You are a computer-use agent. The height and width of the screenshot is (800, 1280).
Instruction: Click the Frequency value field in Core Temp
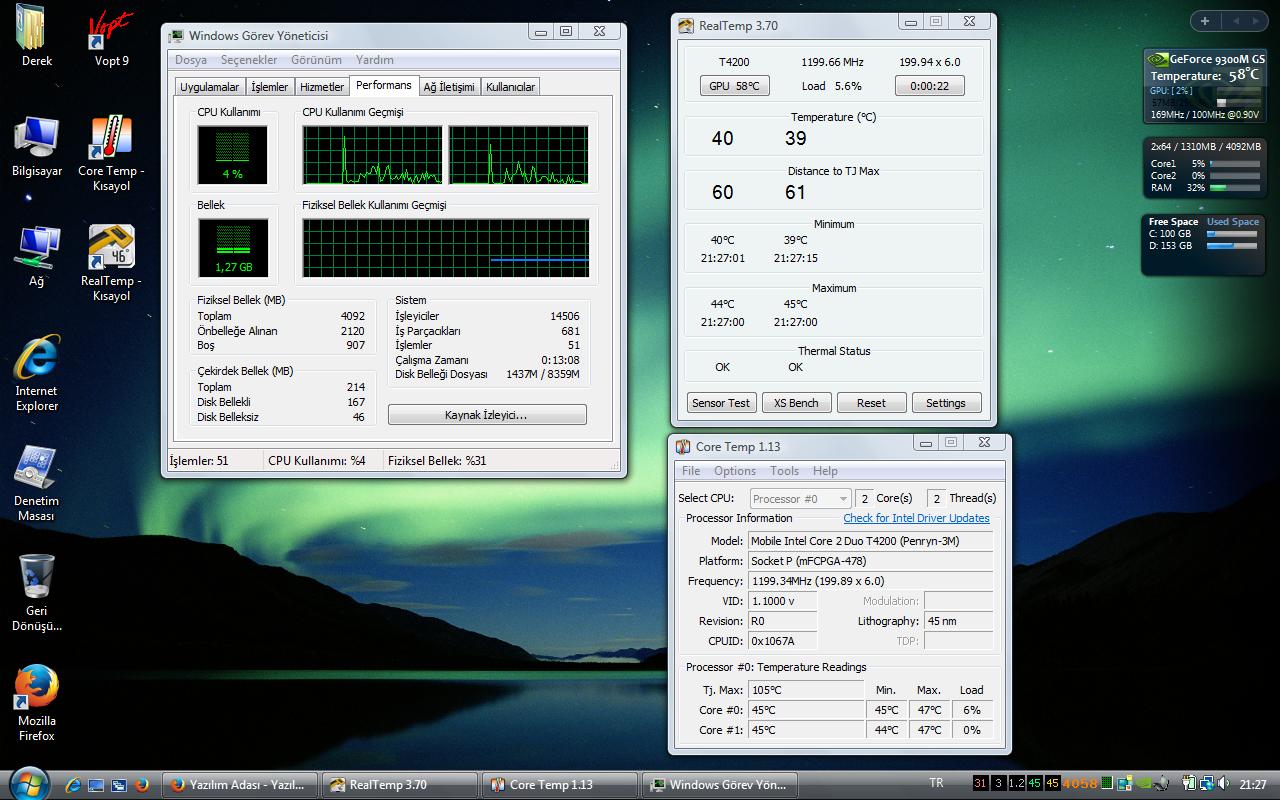point(871,581)
